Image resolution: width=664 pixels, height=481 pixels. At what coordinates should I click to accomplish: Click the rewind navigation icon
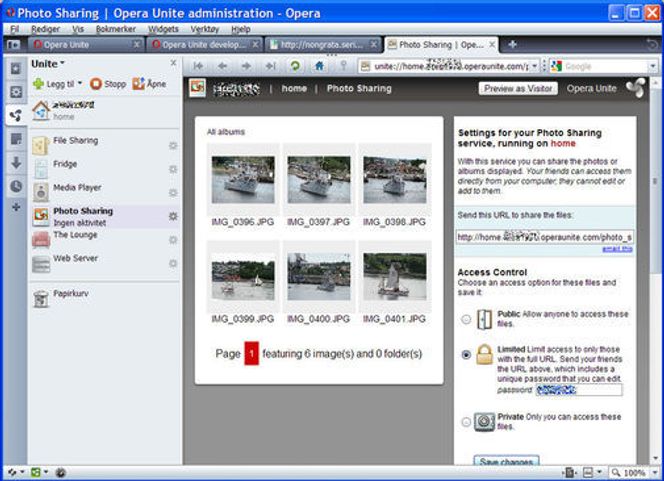198,66
